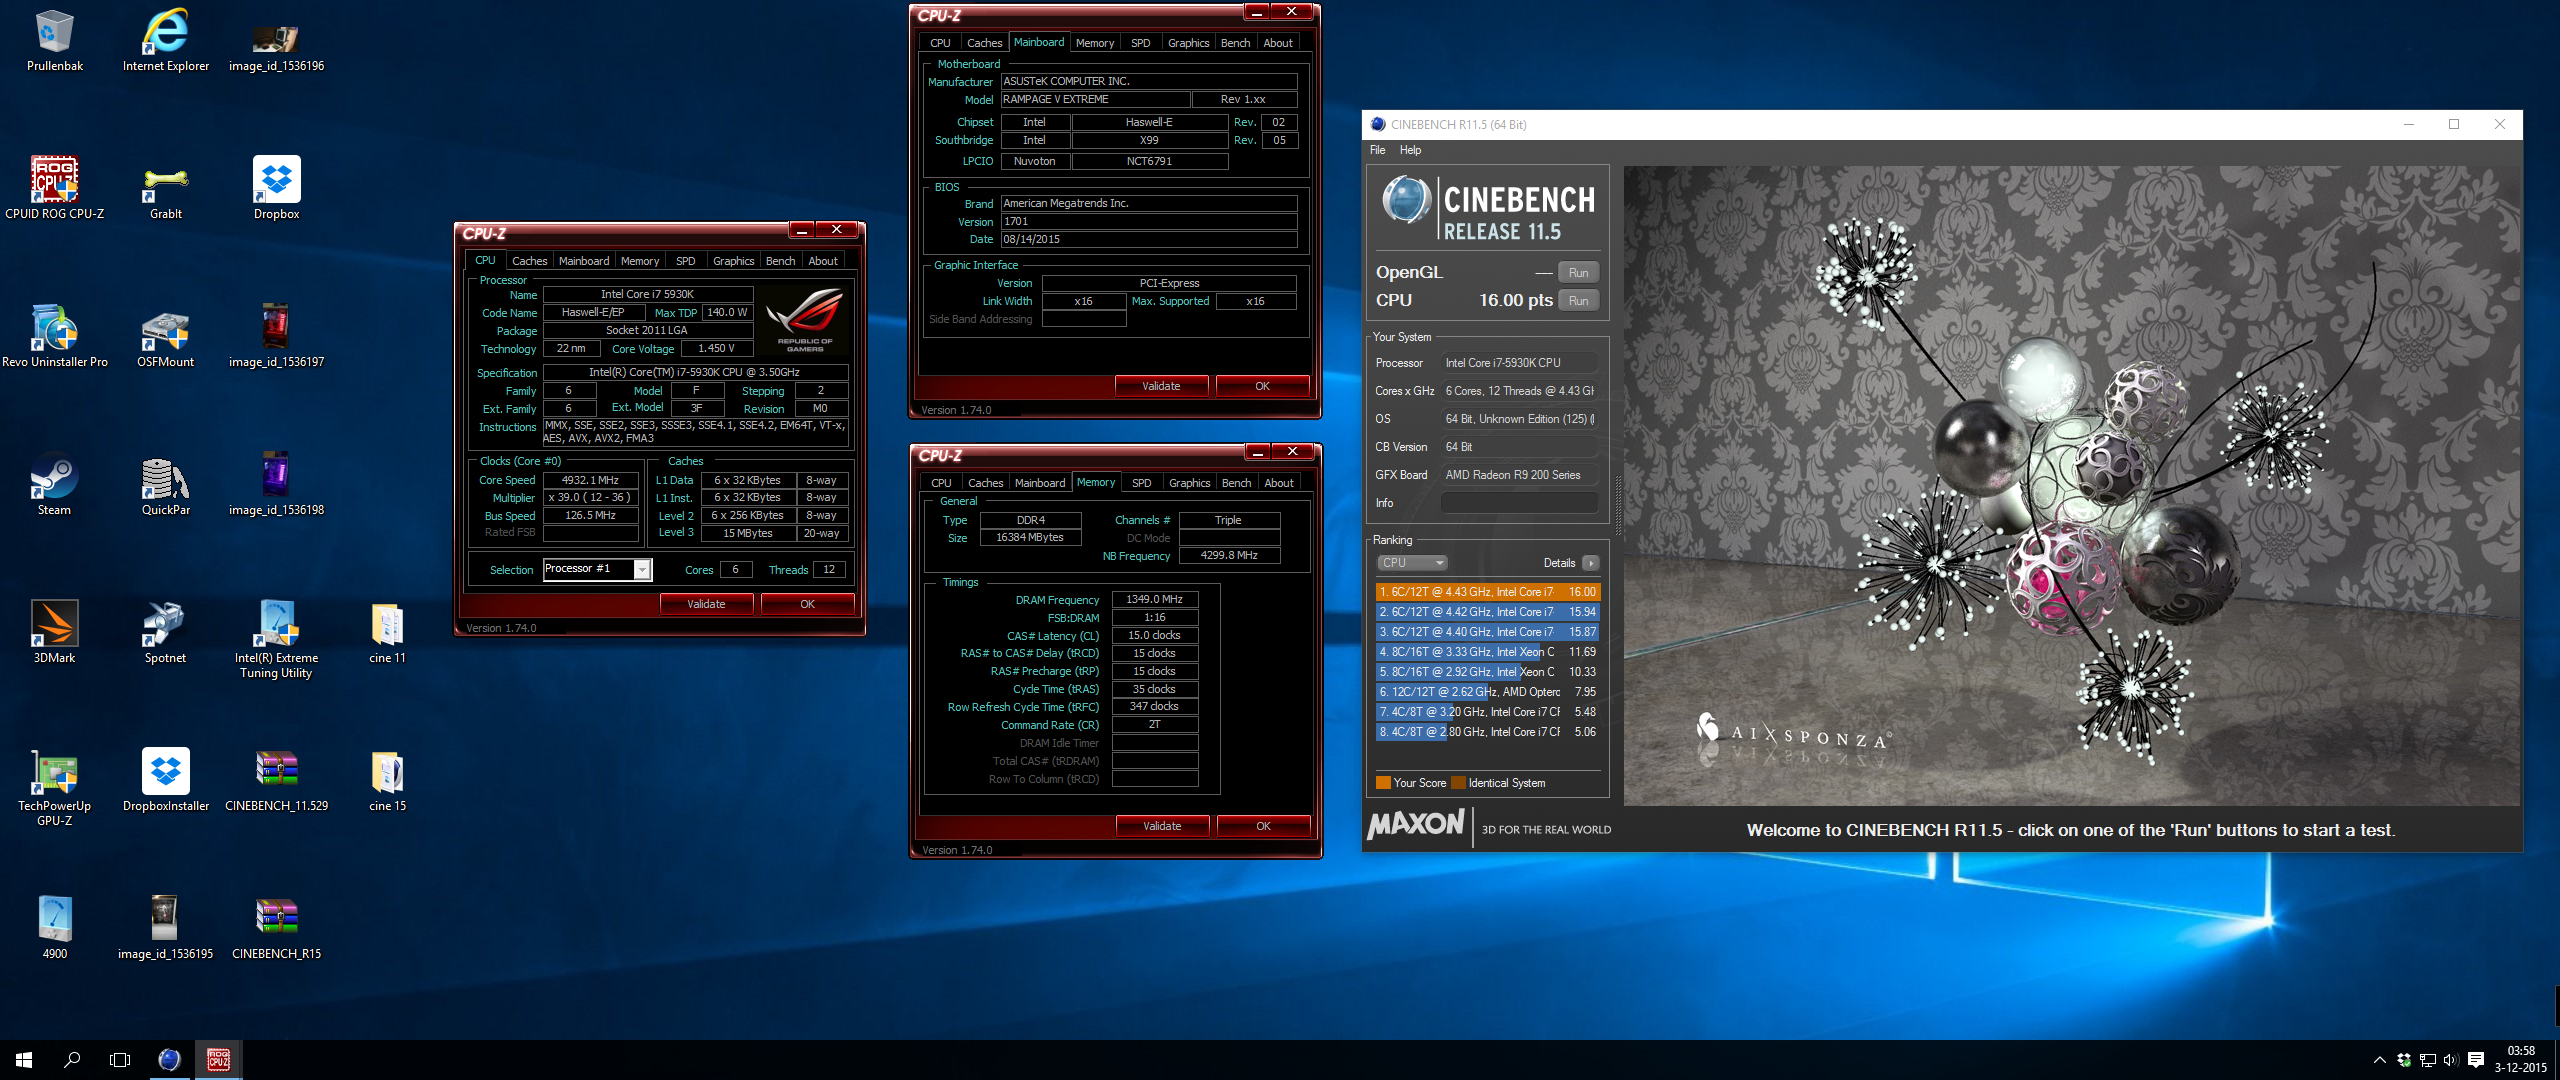Open the Windows Start menu
The width and height of the screenshot is (2560, 1080).
24,1060
